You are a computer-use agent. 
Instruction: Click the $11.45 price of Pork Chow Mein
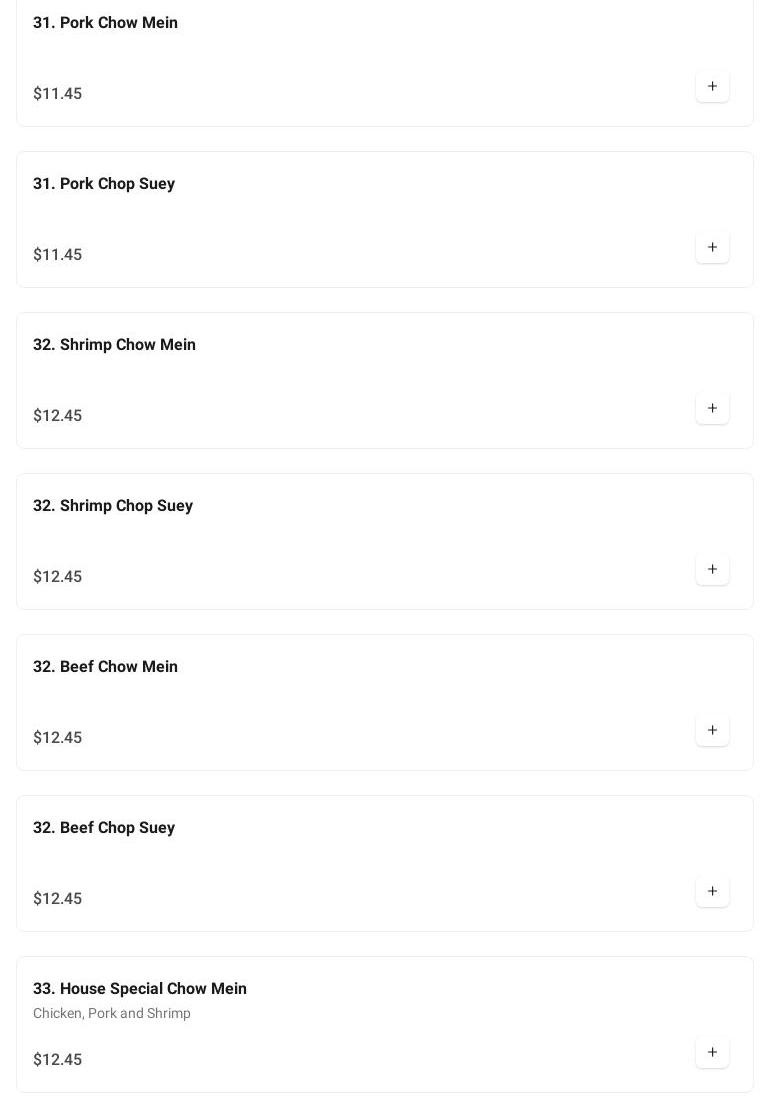pyautogui.click(x=58, y=94)
